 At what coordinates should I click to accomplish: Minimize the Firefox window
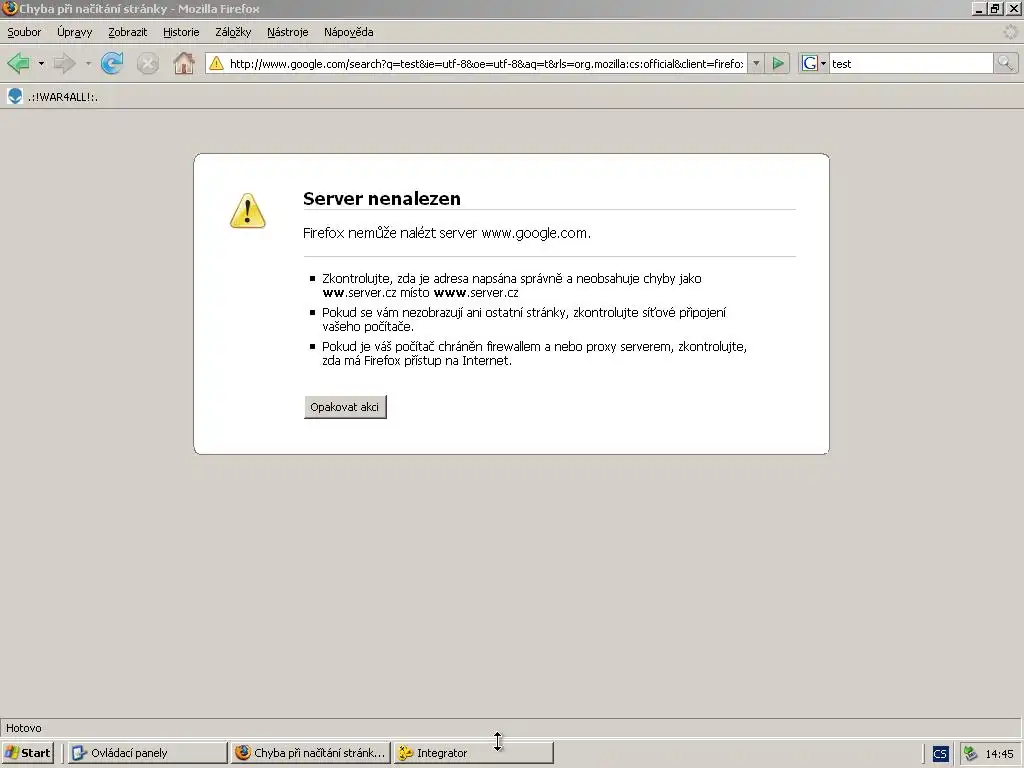pos(978,8)
